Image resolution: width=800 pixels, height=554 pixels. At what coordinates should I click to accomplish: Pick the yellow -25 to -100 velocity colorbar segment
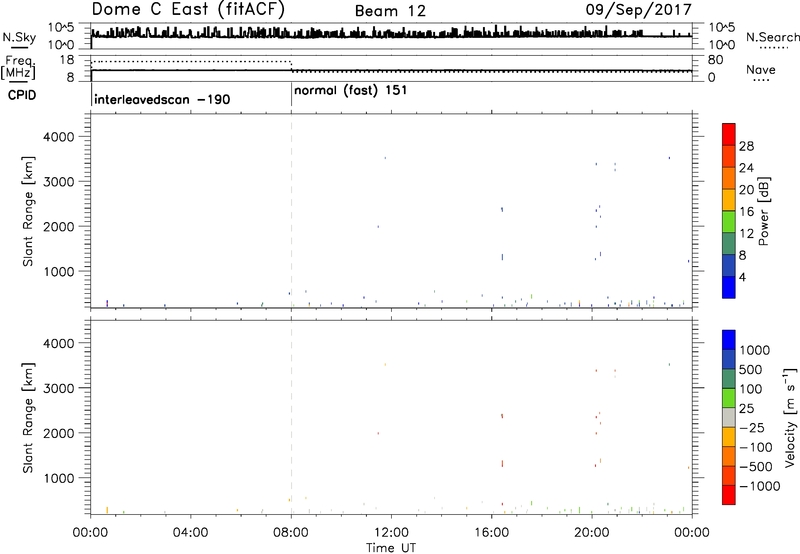click(x=729, y=437)
